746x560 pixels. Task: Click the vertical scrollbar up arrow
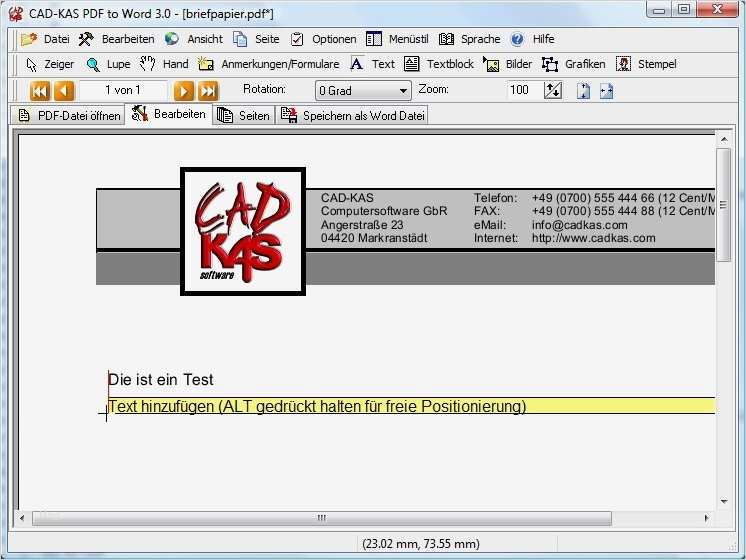tap(724, 139)
